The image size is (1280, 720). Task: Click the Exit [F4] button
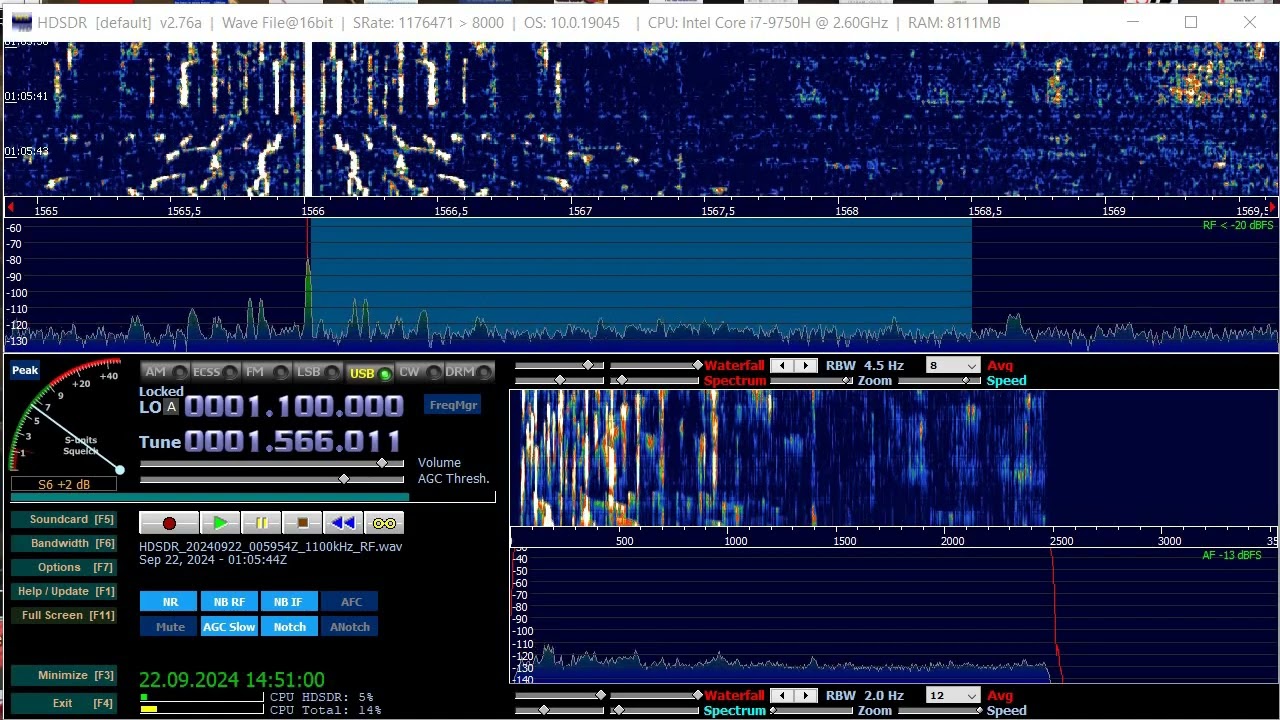(63, 703)
